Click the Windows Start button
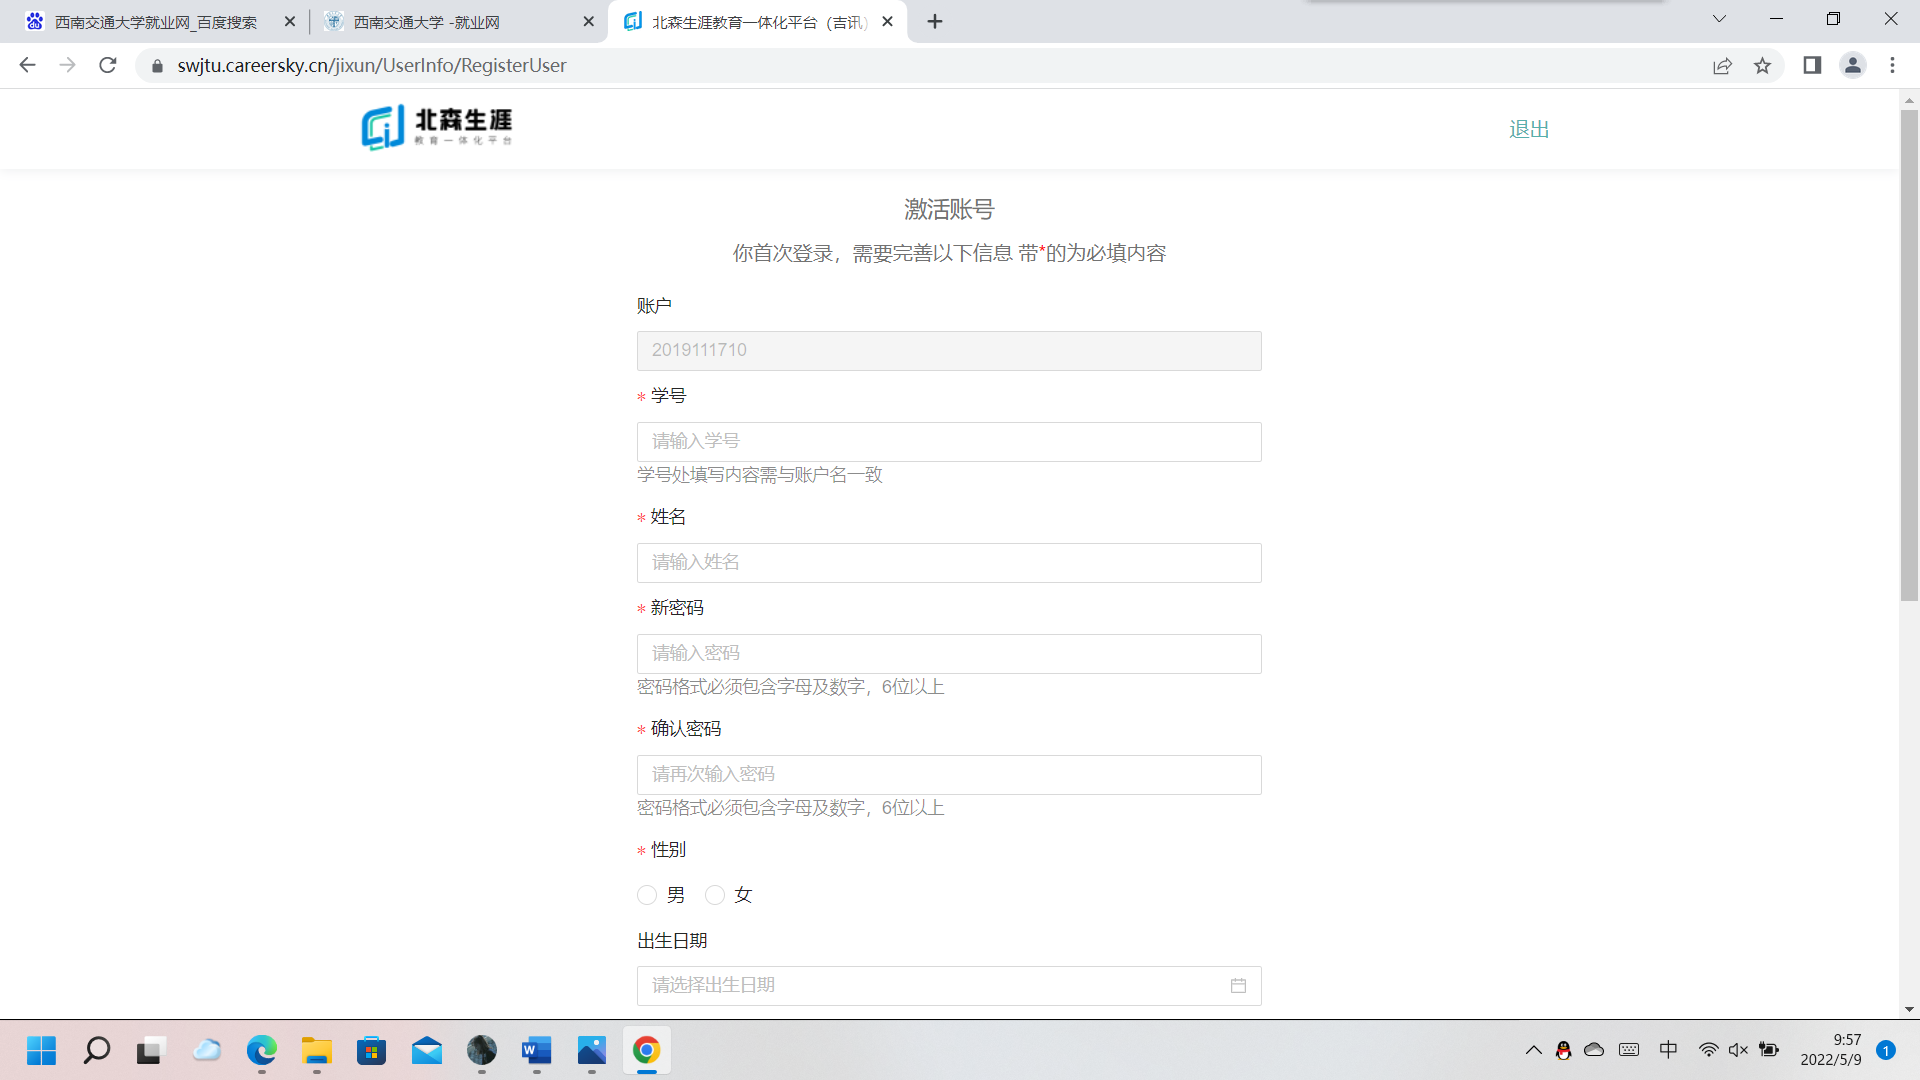The image size is (1920, 1080). pyautogui.click(x=41, y=1050)
